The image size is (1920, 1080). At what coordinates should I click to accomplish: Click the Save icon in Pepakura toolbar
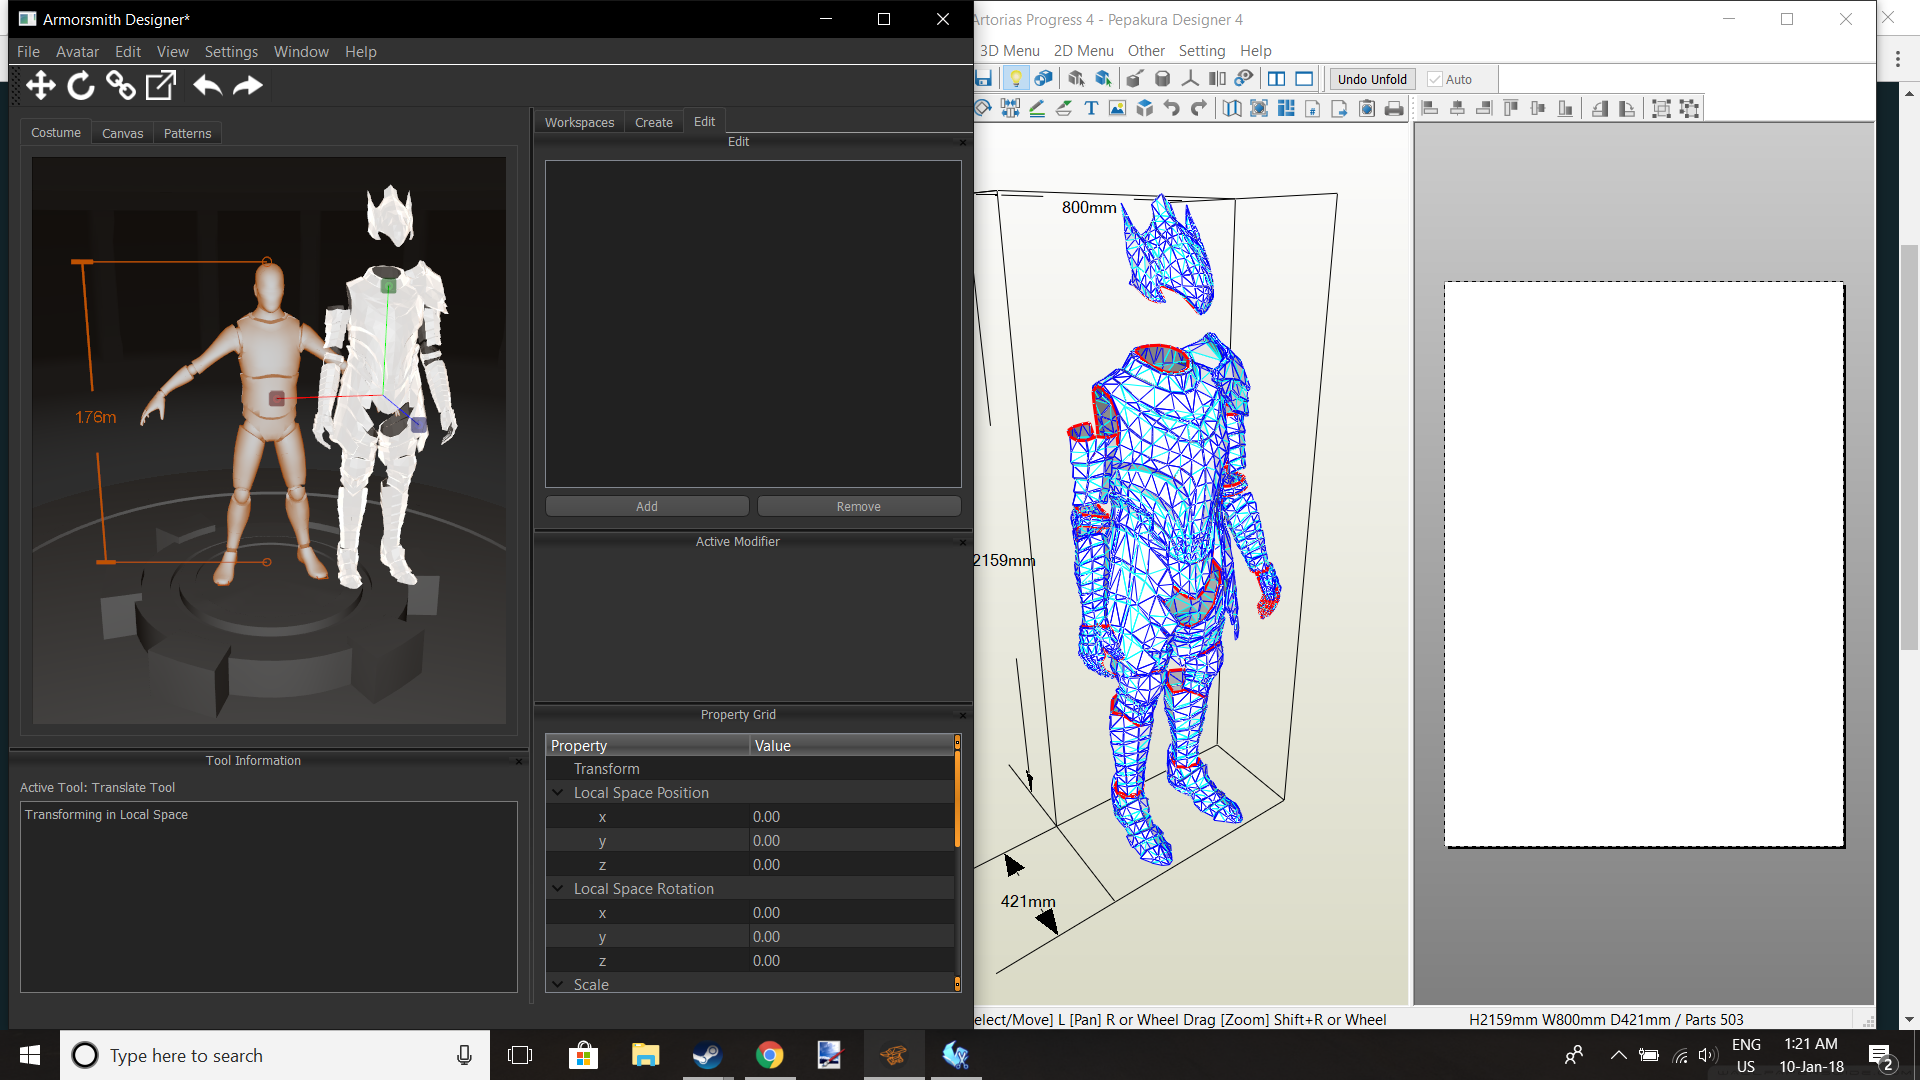coord(984,79)
